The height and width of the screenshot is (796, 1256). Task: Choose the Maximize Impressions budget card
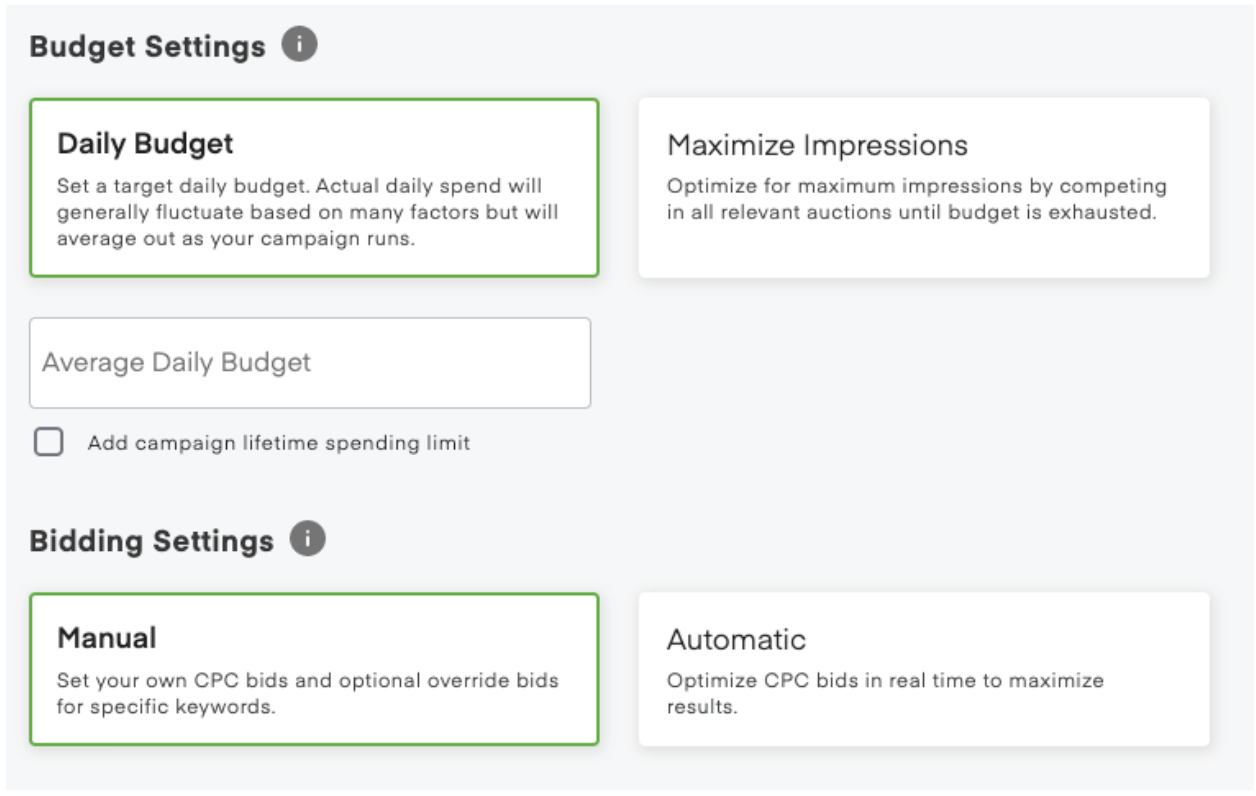(x=923, y=187)
